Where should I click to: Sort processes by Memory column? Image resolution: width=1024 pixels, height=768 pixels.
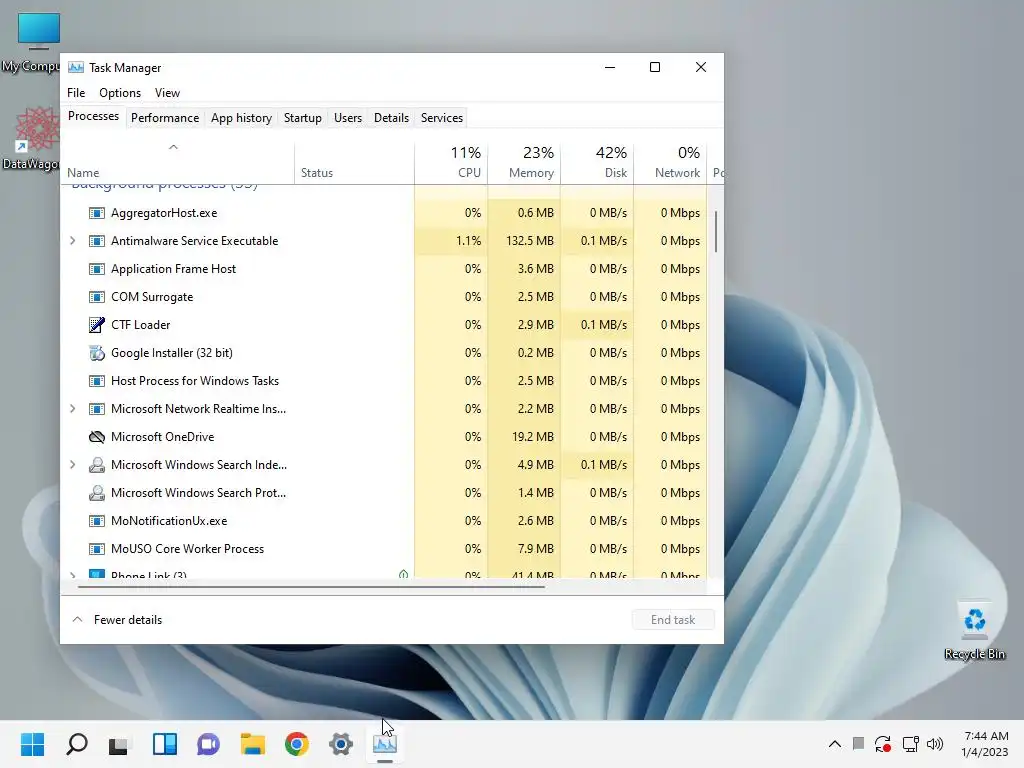pyautogui.click(x=524, y=163)
